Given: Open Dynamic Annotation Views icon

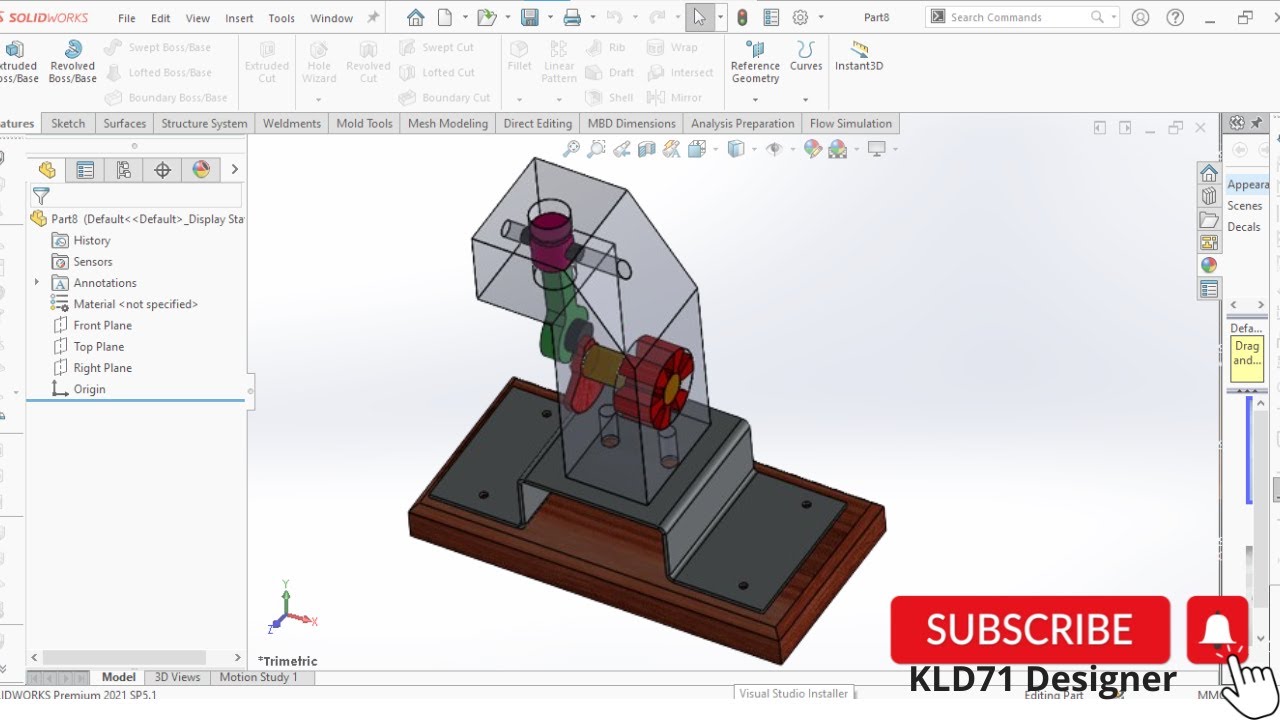Looking at the screenshot, I should pos(671,149).
